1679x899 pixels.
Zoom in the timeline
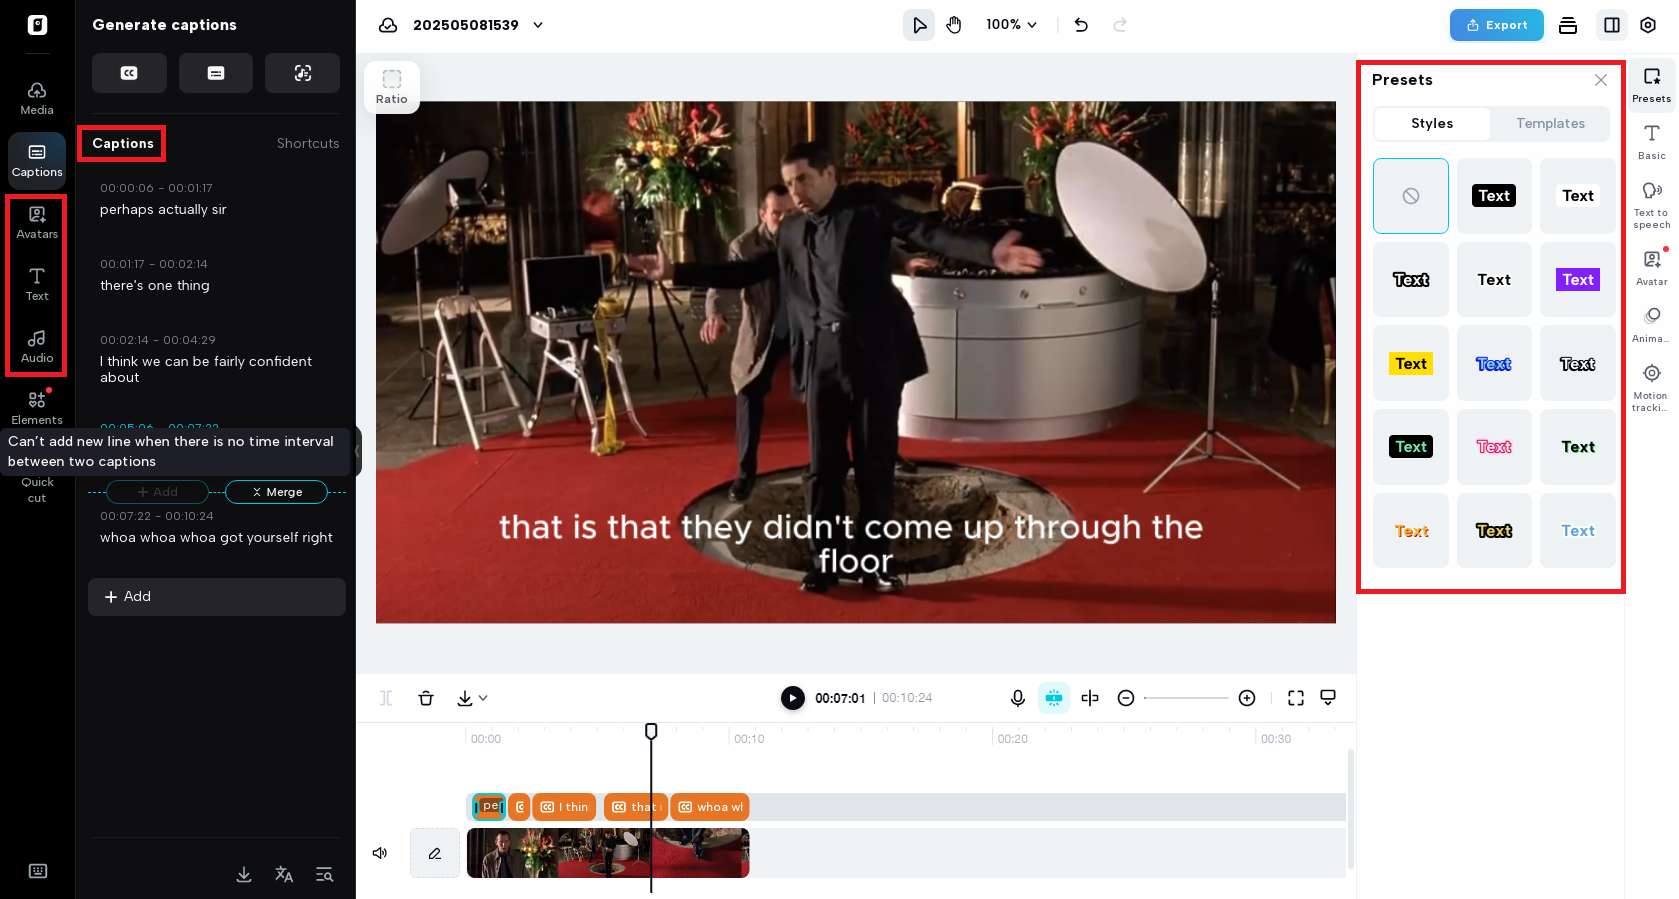[x=1247, y=698]
